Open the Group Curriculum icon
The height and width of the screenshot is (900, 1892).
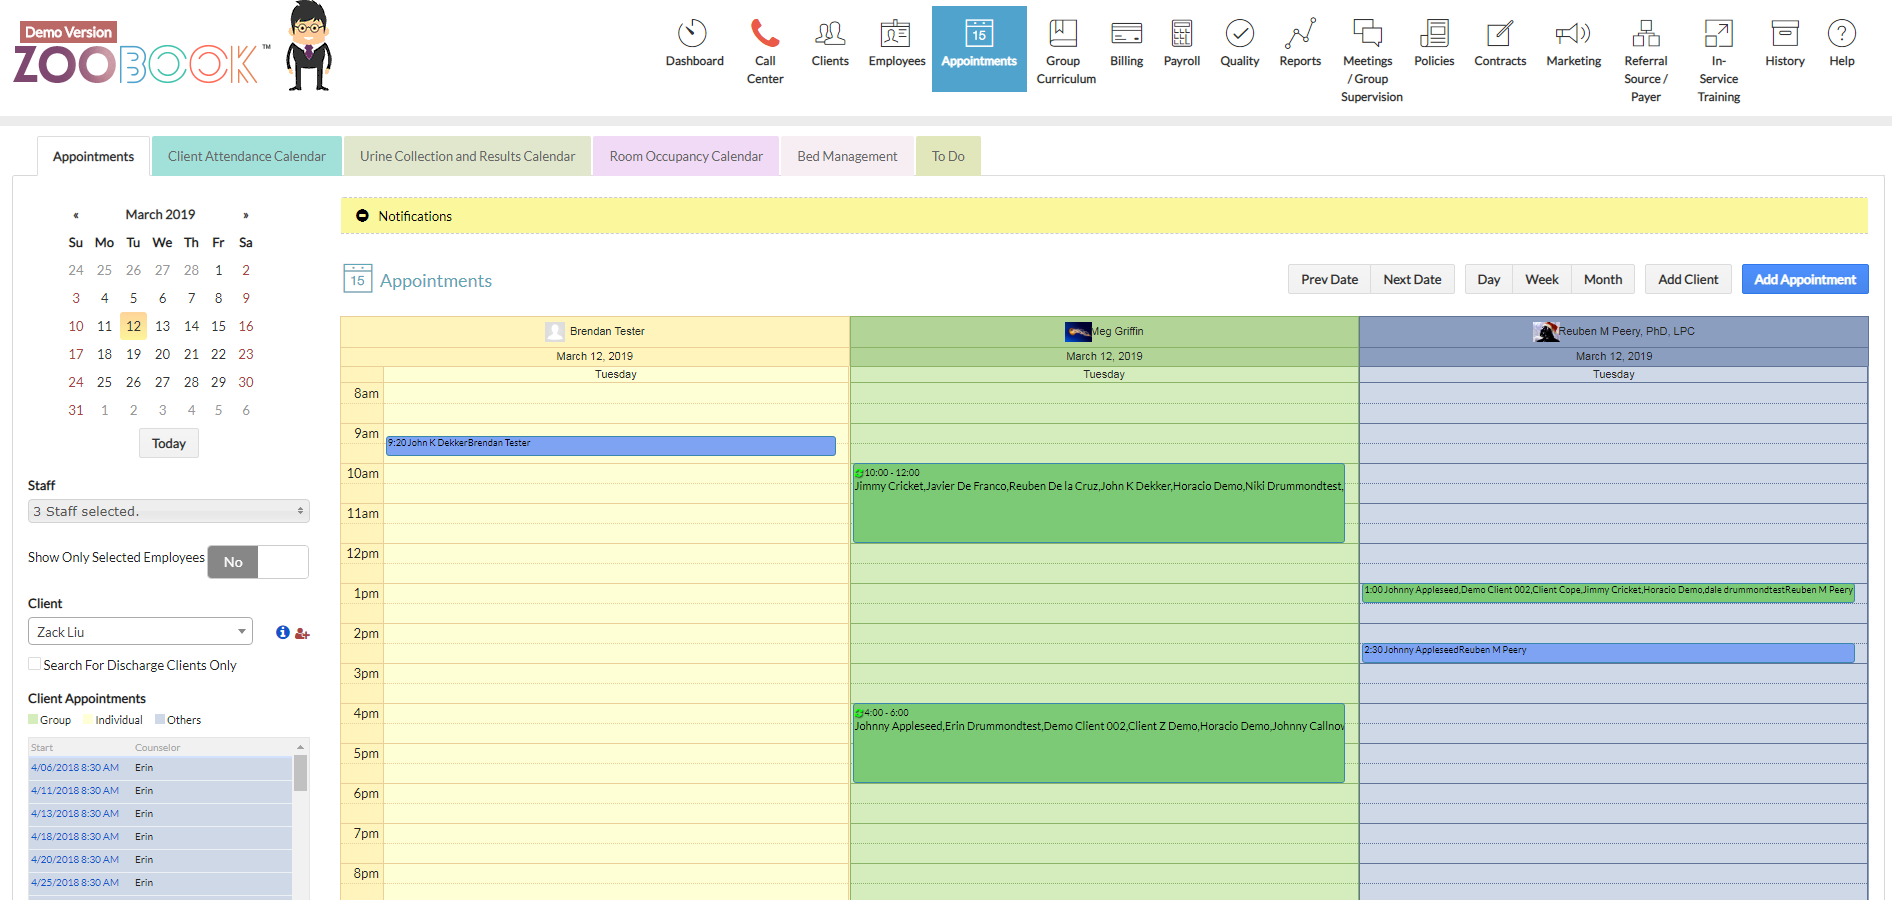1063,35
